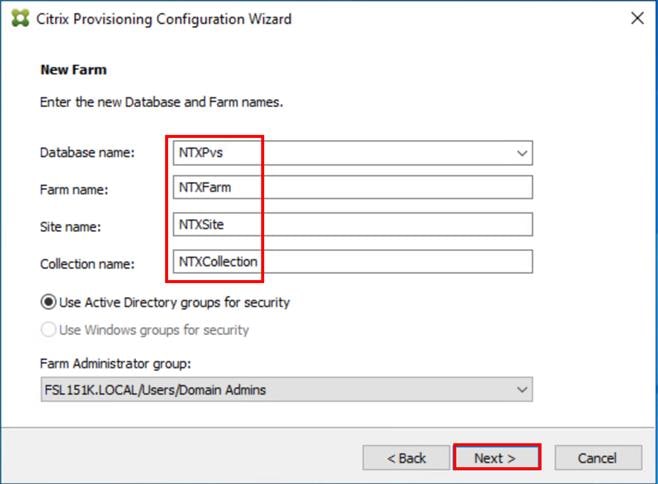This screenshot has width=658, height=484.
Task: Click into the Collection name field
Action: [x=353, y=262]
